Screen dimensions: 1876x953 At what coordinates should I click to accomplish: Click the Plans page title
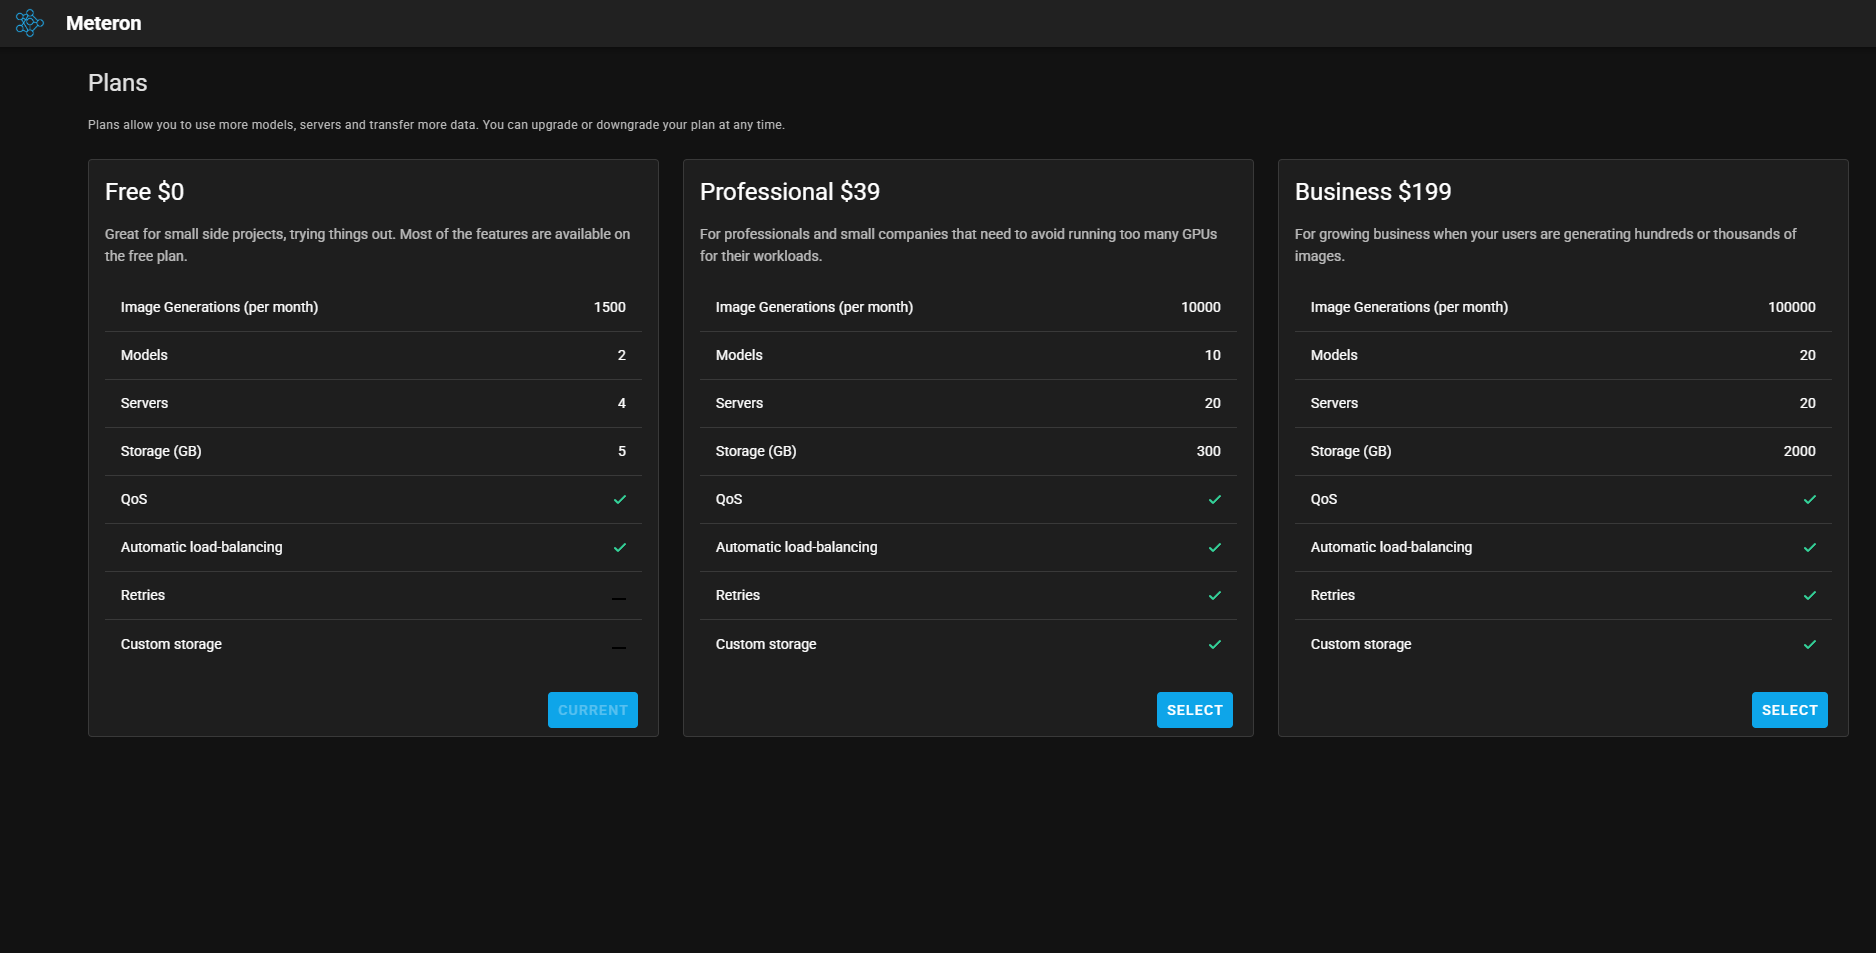(117, 83)
